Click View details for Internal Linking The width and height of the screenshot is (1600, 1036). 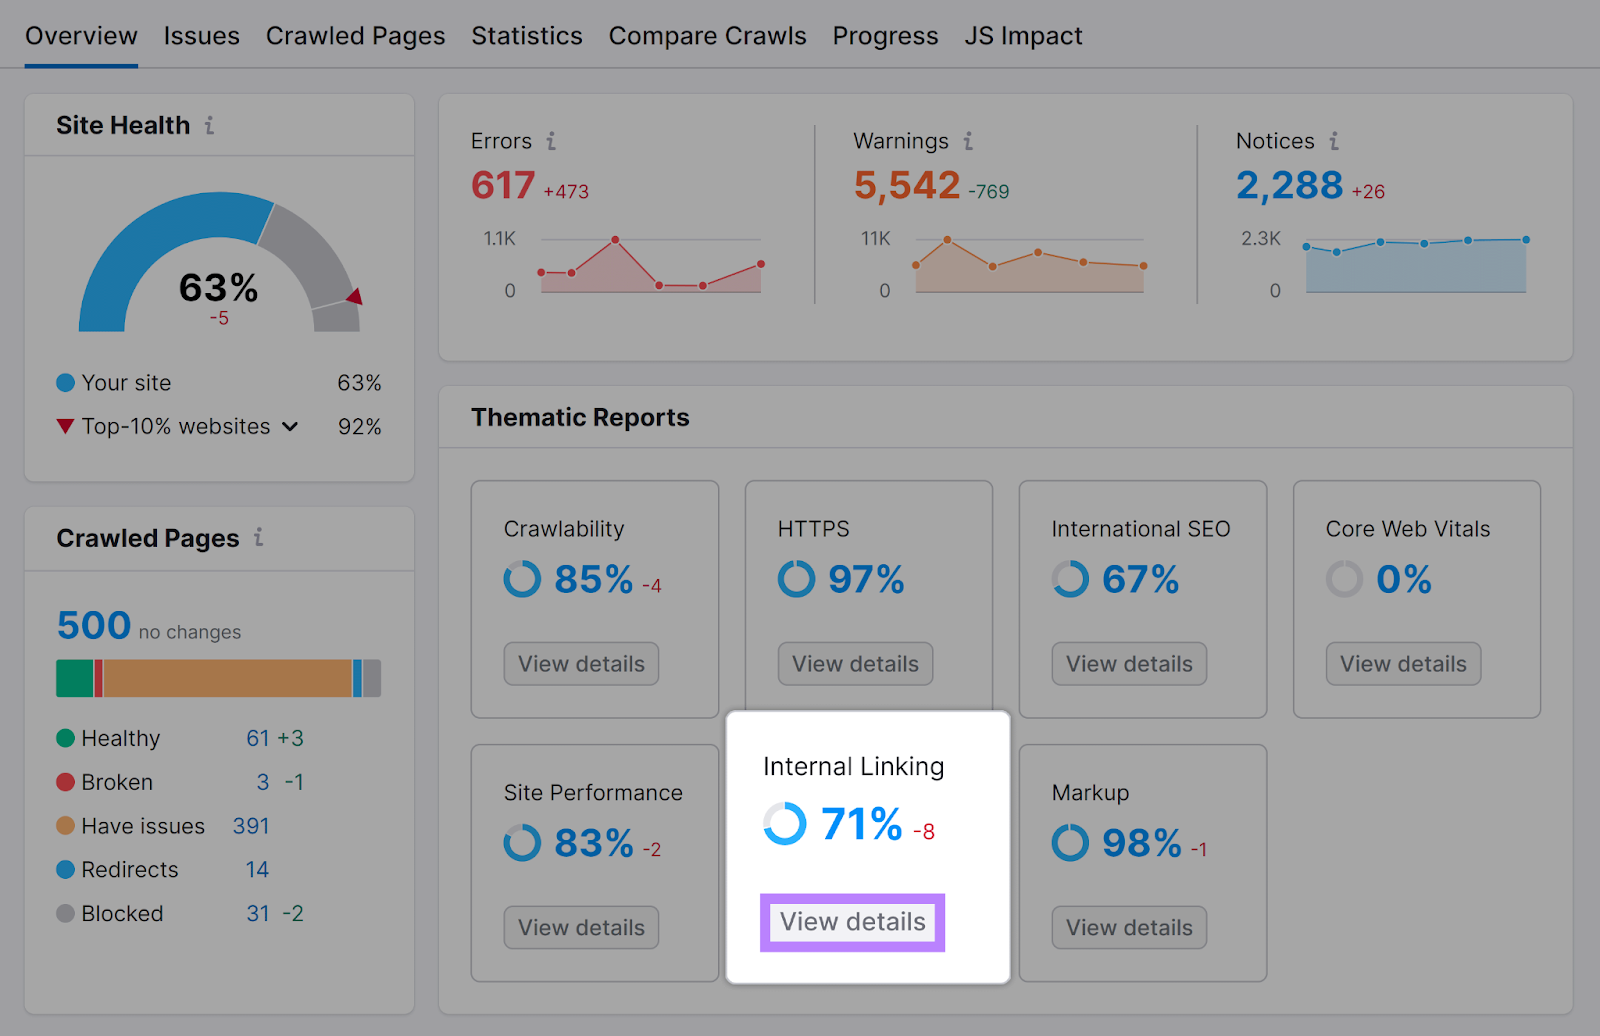852,922
